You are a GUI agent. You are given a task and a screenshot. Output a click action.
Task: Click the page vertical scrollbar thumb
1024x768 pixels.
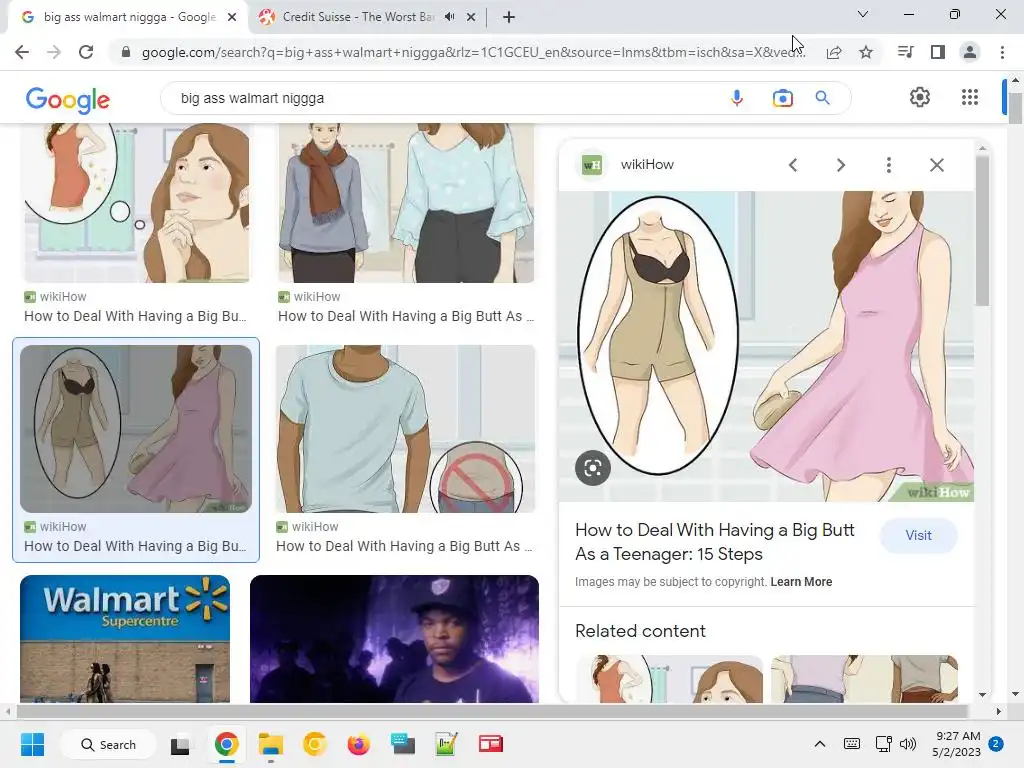pos(1015,108)
